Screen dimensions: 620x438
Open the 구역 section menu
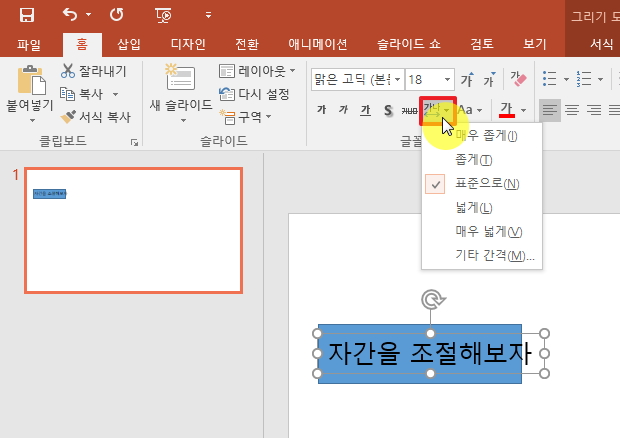[x=245, y=117]
